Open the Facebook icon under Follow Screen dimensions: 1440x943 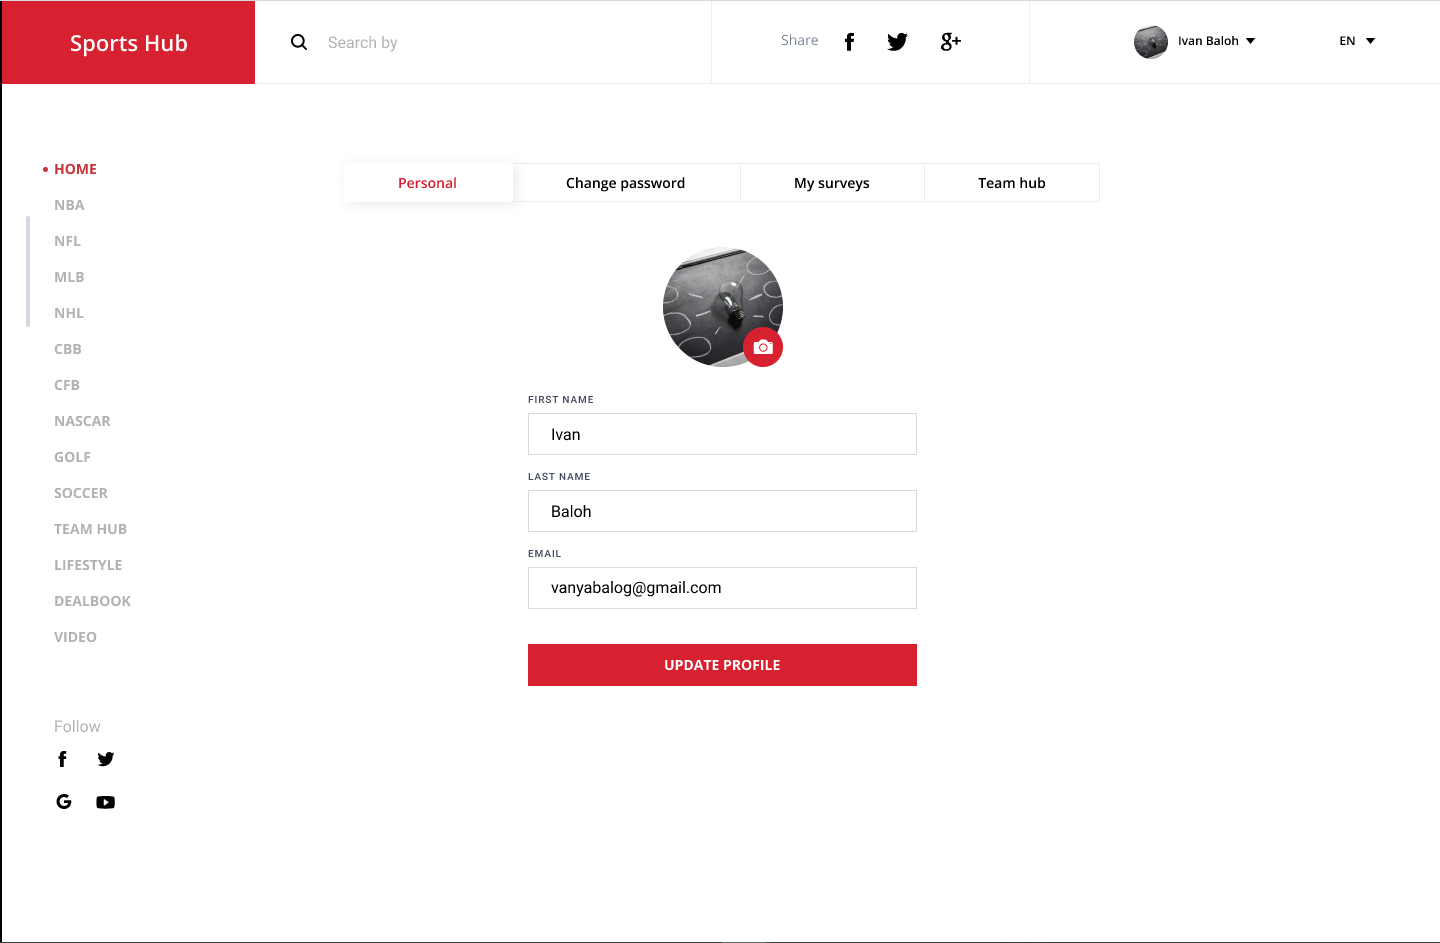pyautogui.click(x=62, y=759)
